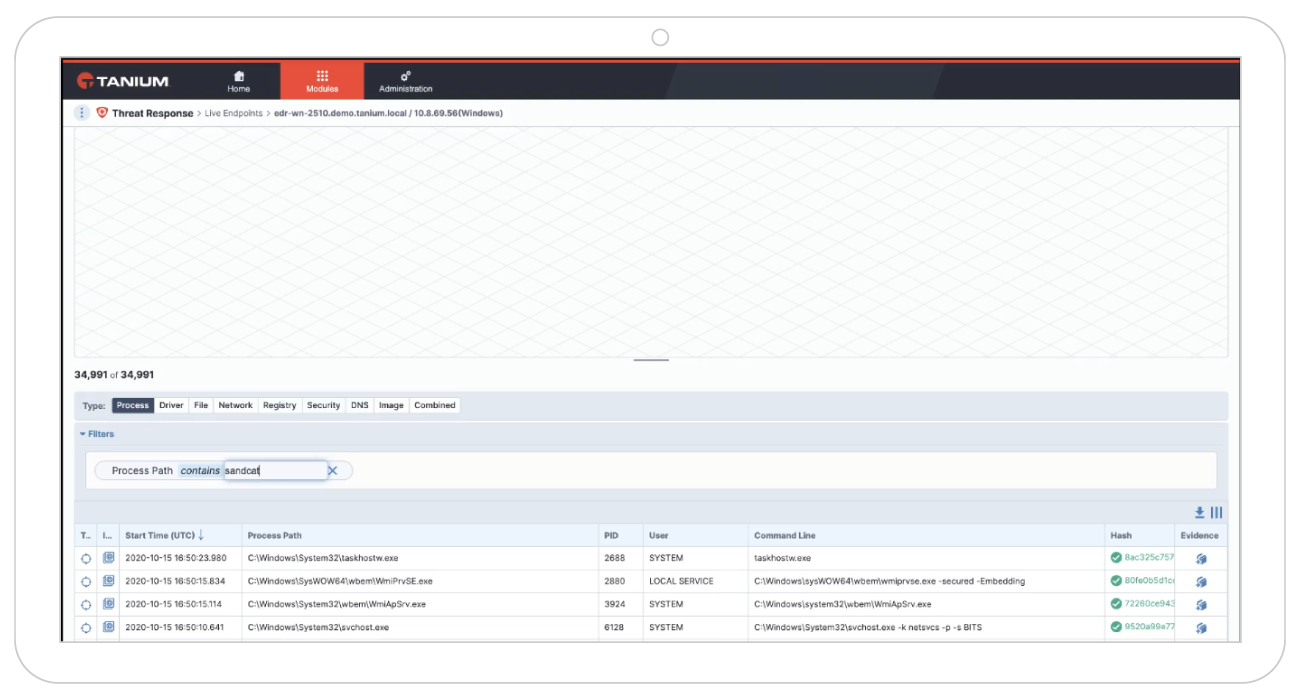Click hash 8ac325c757
Screen dimensions: 1300x700
point(1149,557)
